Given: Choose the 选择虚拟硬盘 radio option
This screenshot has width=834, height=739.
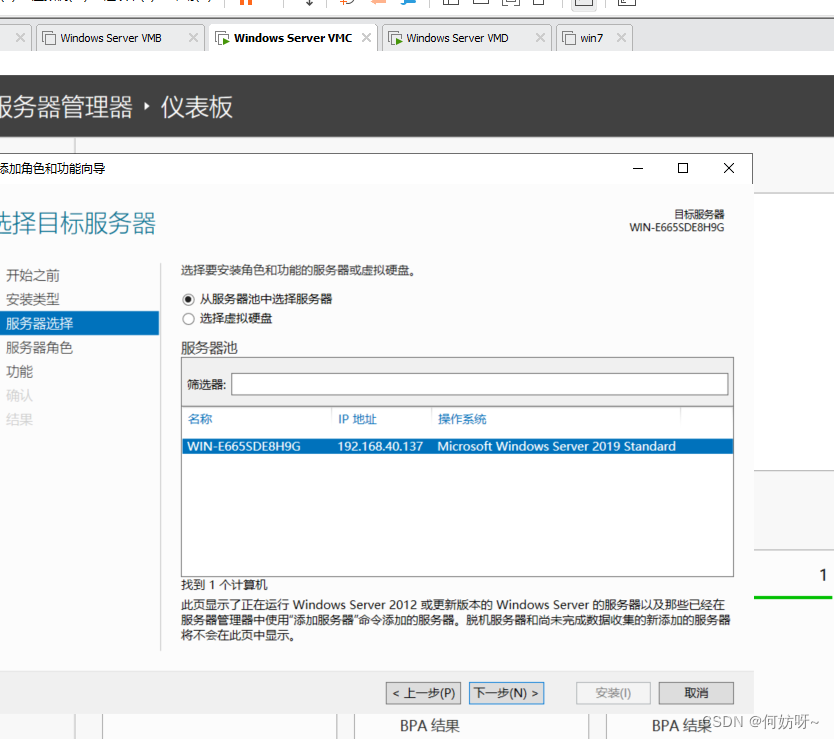Looking at the screenshot, I should (189, 319).
